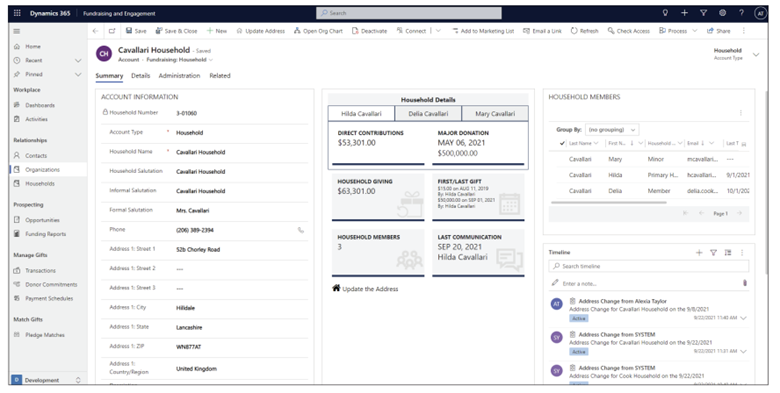The image size is (780, 393).
Task: Open command bar overflow menu
Action: coord(744,31)
